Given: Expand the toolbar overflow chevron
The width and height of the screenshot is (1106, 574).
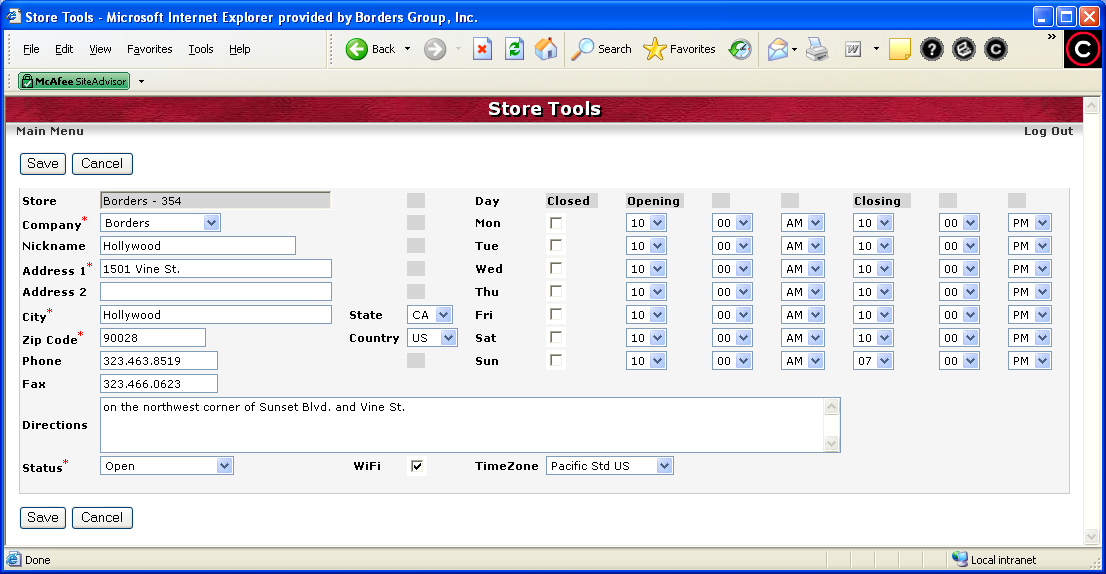Looking at the screenshot, I should (x=1052, y=37).
